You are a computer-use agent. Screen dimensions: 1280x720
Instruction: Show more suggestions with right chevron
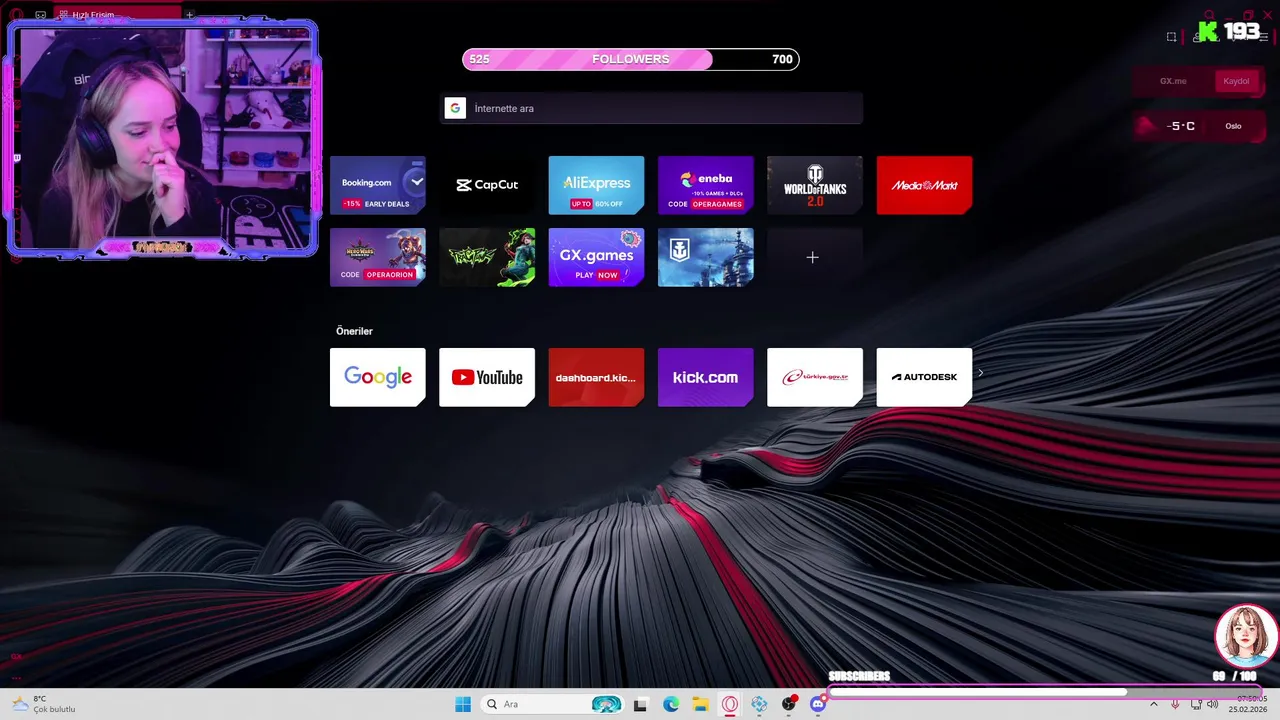[981, 373]
